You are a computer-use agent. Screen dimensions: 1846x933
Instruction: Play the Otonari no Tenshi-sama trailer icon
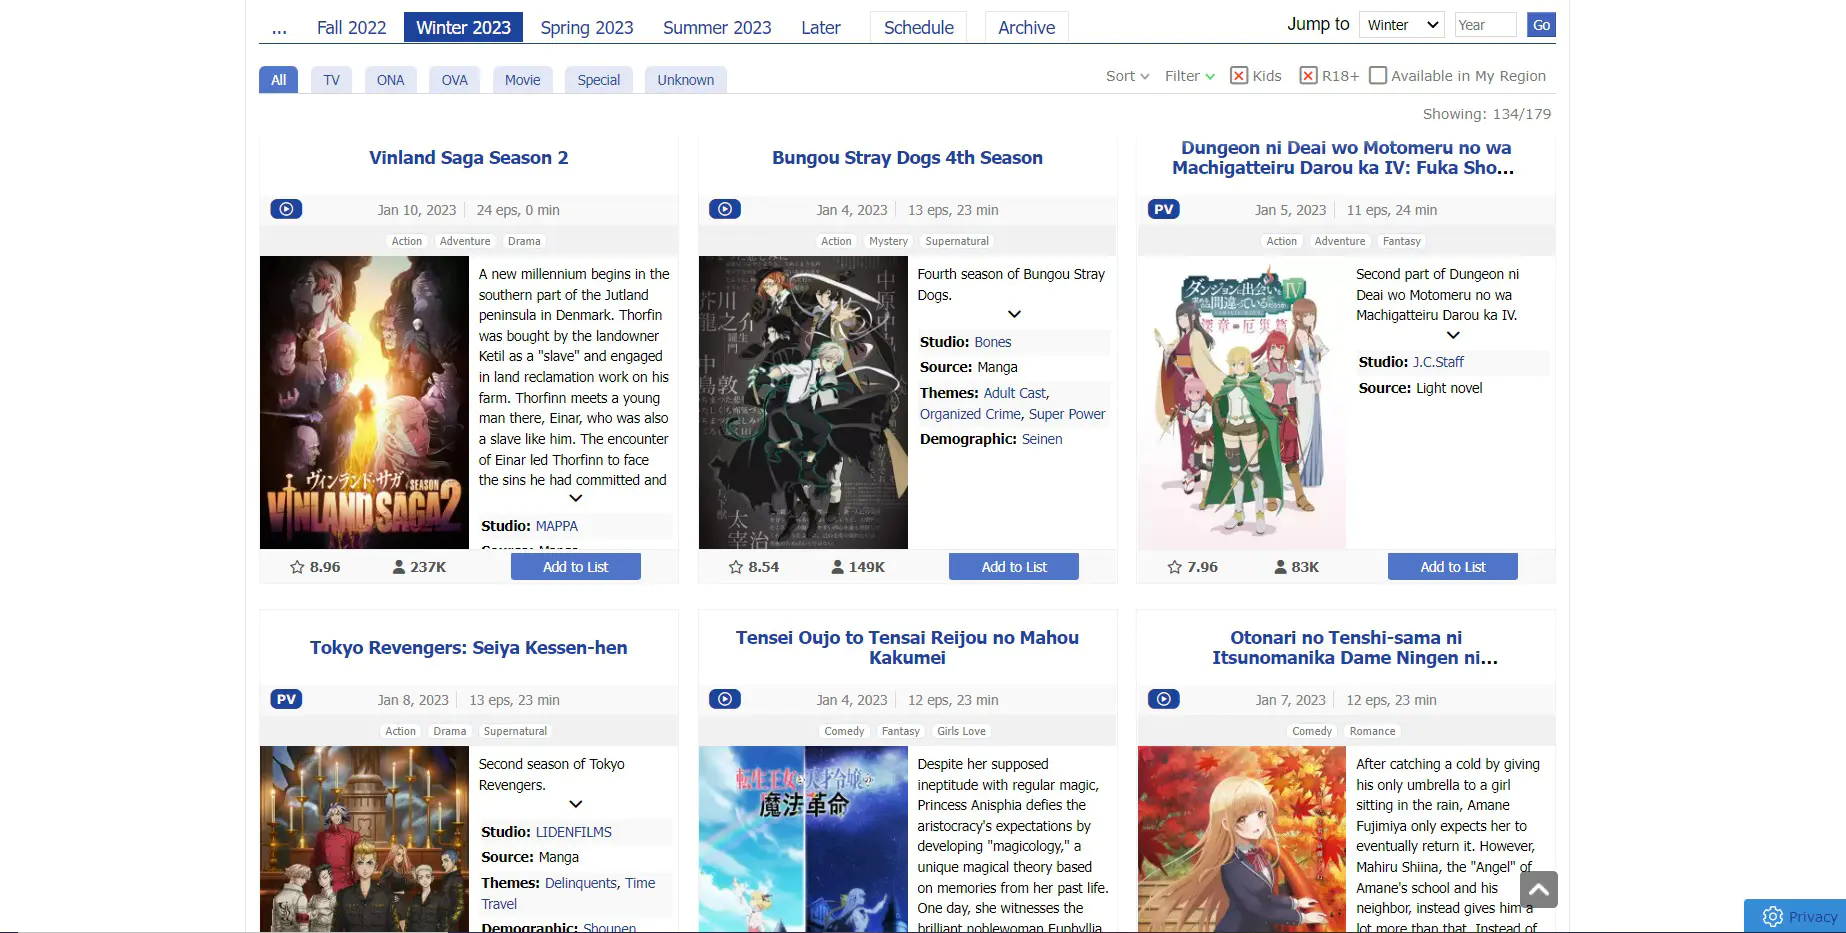[1164, 699]
